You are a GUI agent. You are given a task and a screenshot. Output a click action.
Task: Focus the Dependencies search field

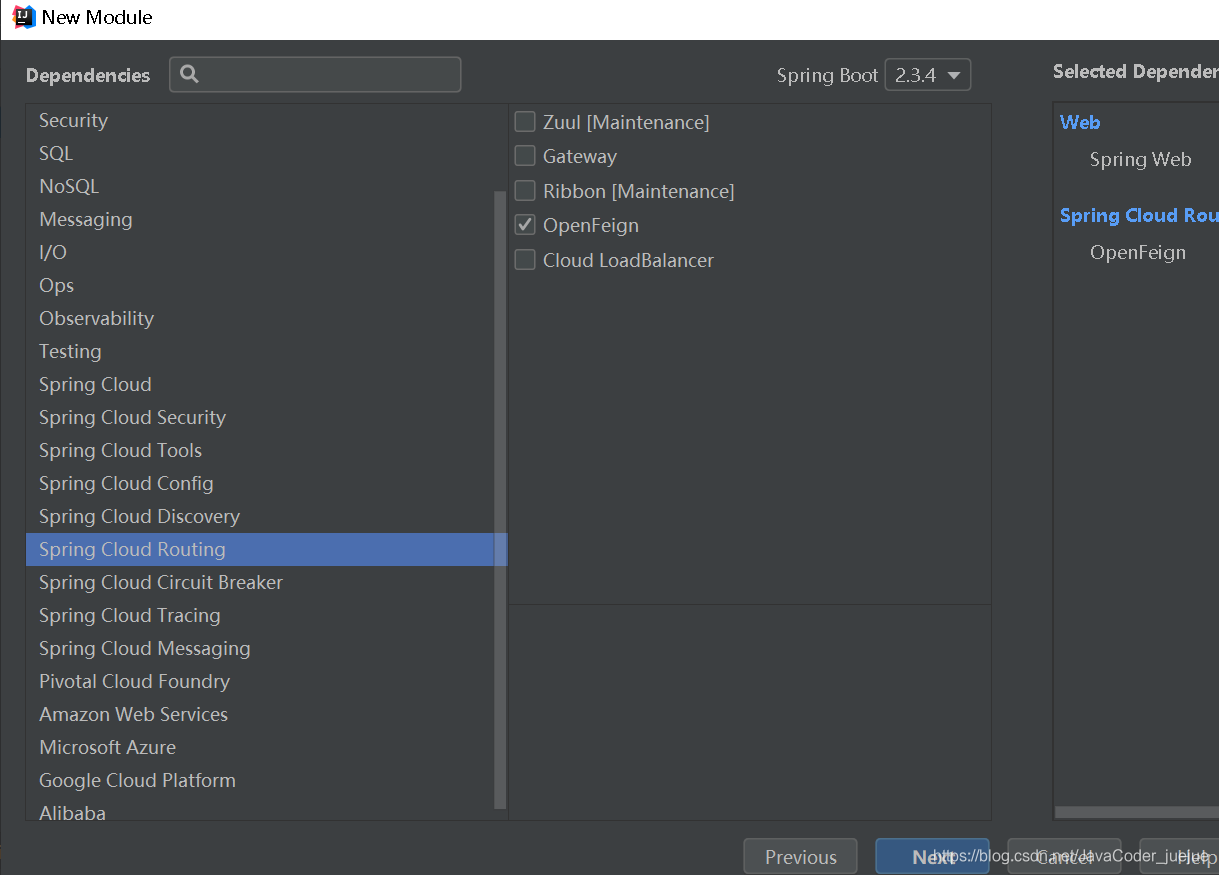315,75
